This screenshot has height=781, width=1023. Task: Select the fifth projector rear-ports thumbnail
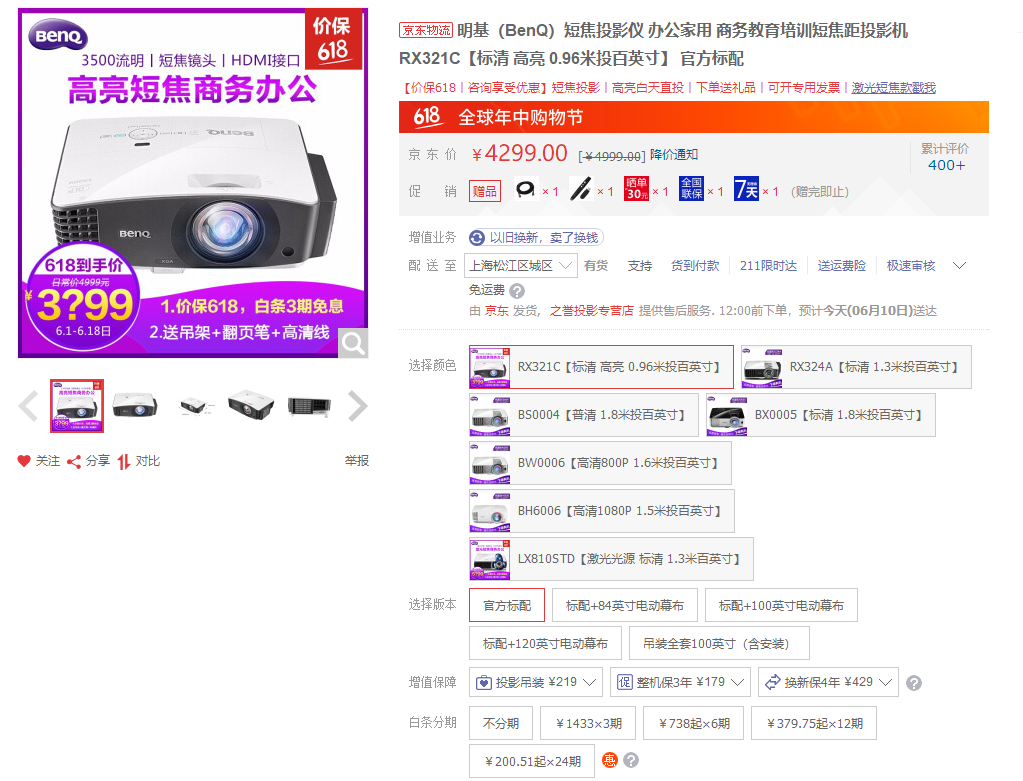(309, 406)
